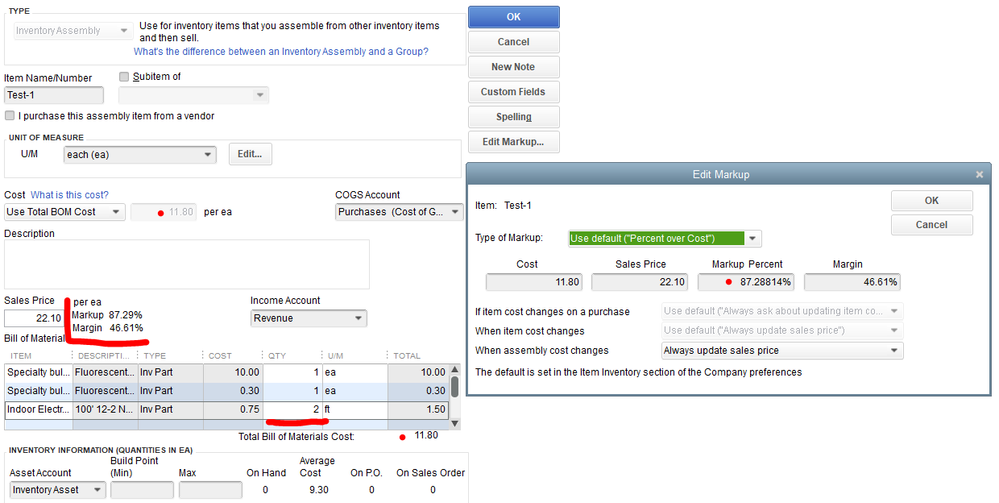Click the bill of materials scroll down arrow
The width and height of the screenshot is (999, 503).
[x=454, y=423]
